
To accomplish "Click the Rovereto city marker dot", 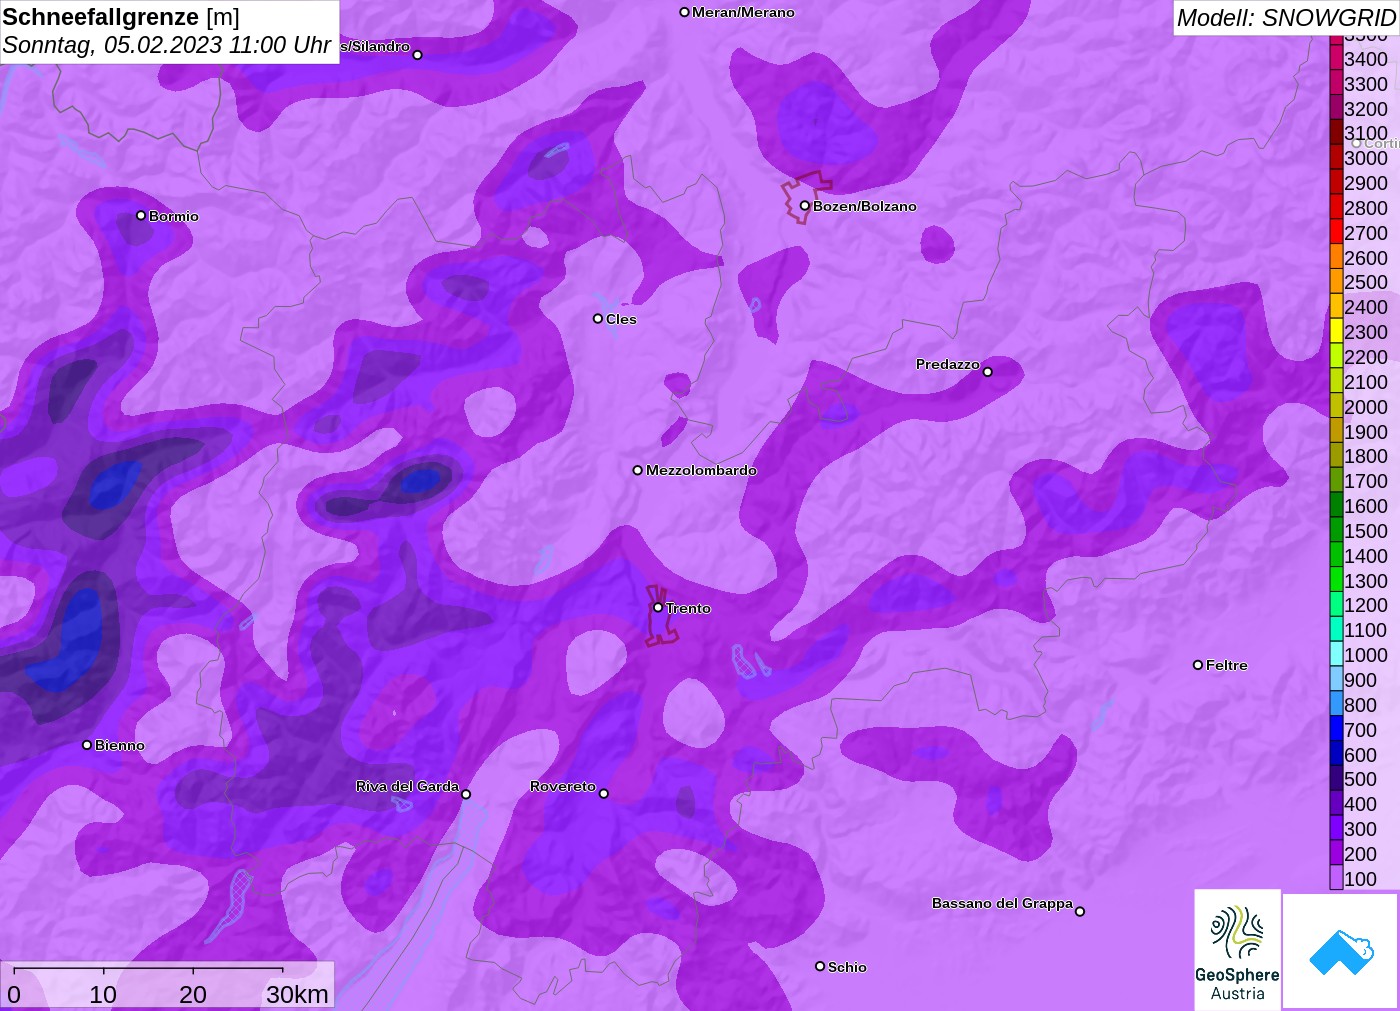I will tap(603, 794).
